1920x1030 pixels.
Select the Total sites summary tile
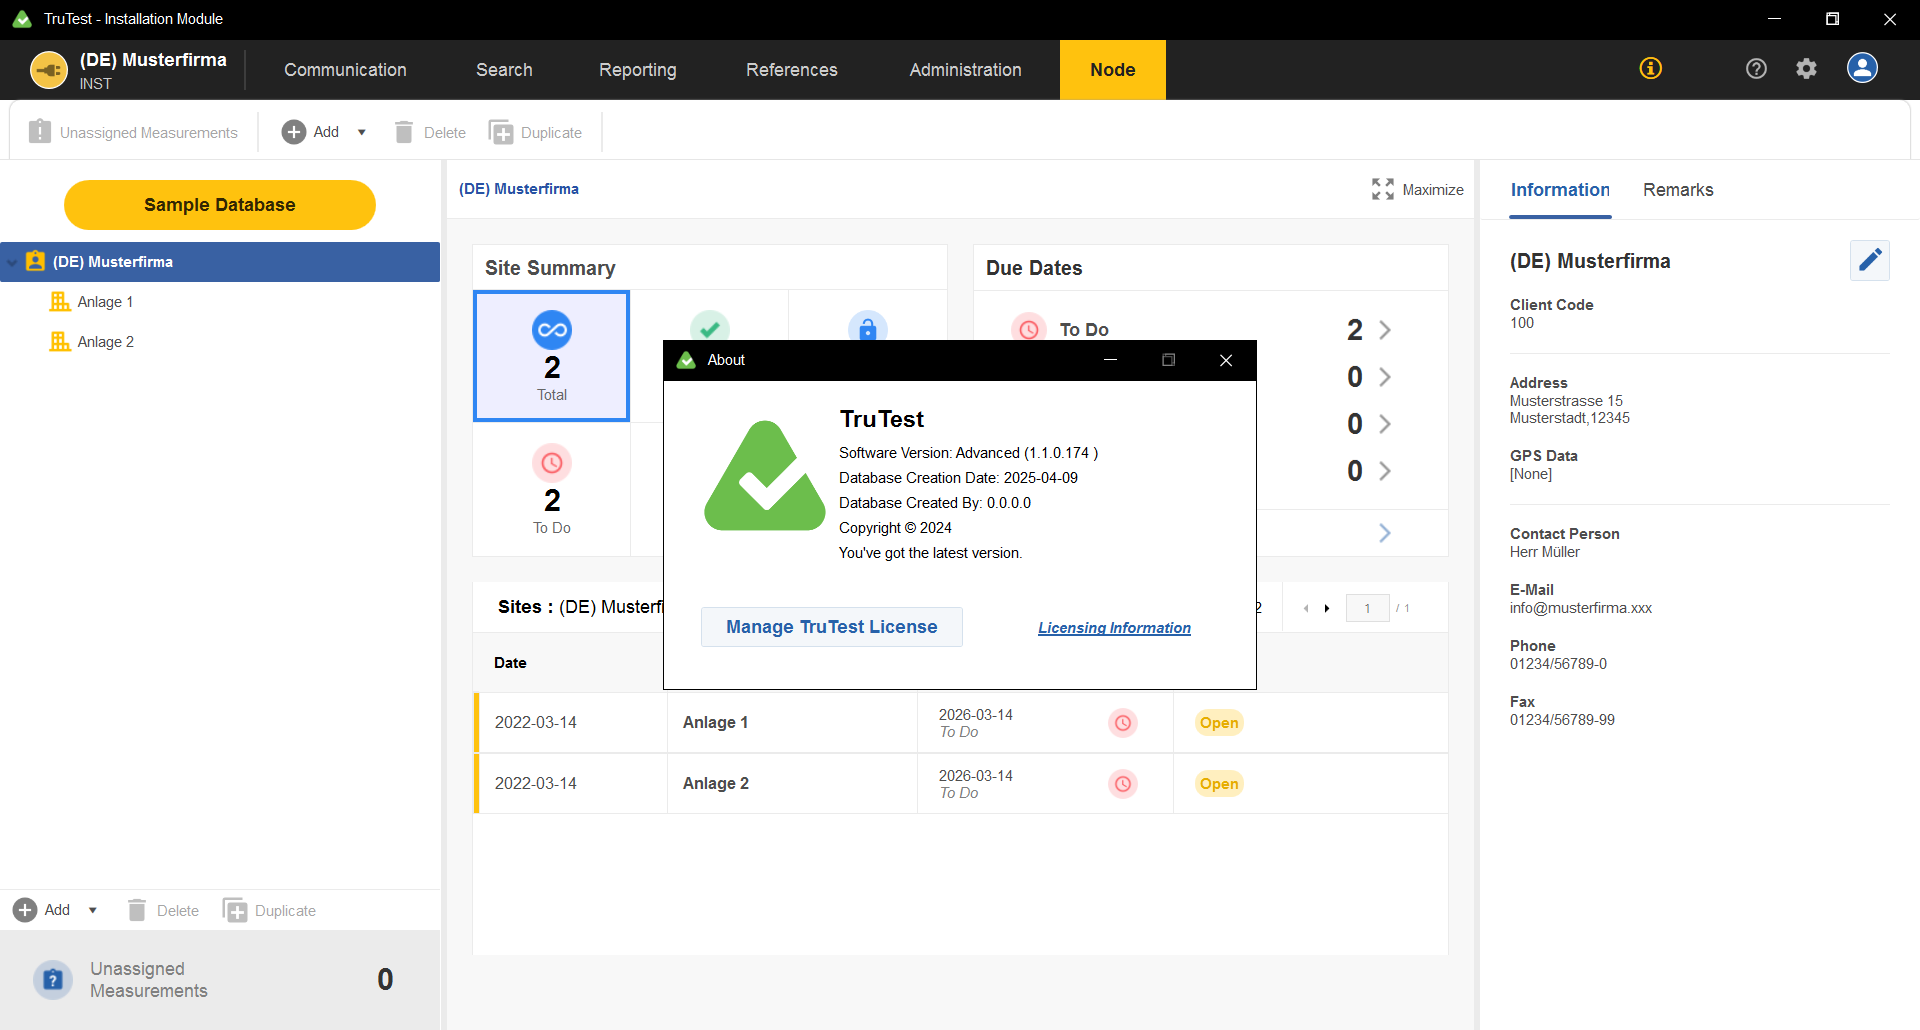(x=551, y=356)
